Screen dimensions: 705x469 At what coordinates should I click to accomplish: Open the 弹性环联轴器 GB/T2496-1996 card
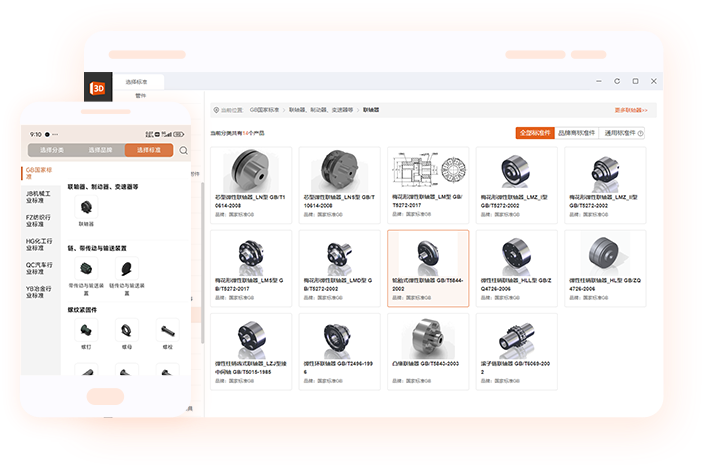[x=339, y=352]
